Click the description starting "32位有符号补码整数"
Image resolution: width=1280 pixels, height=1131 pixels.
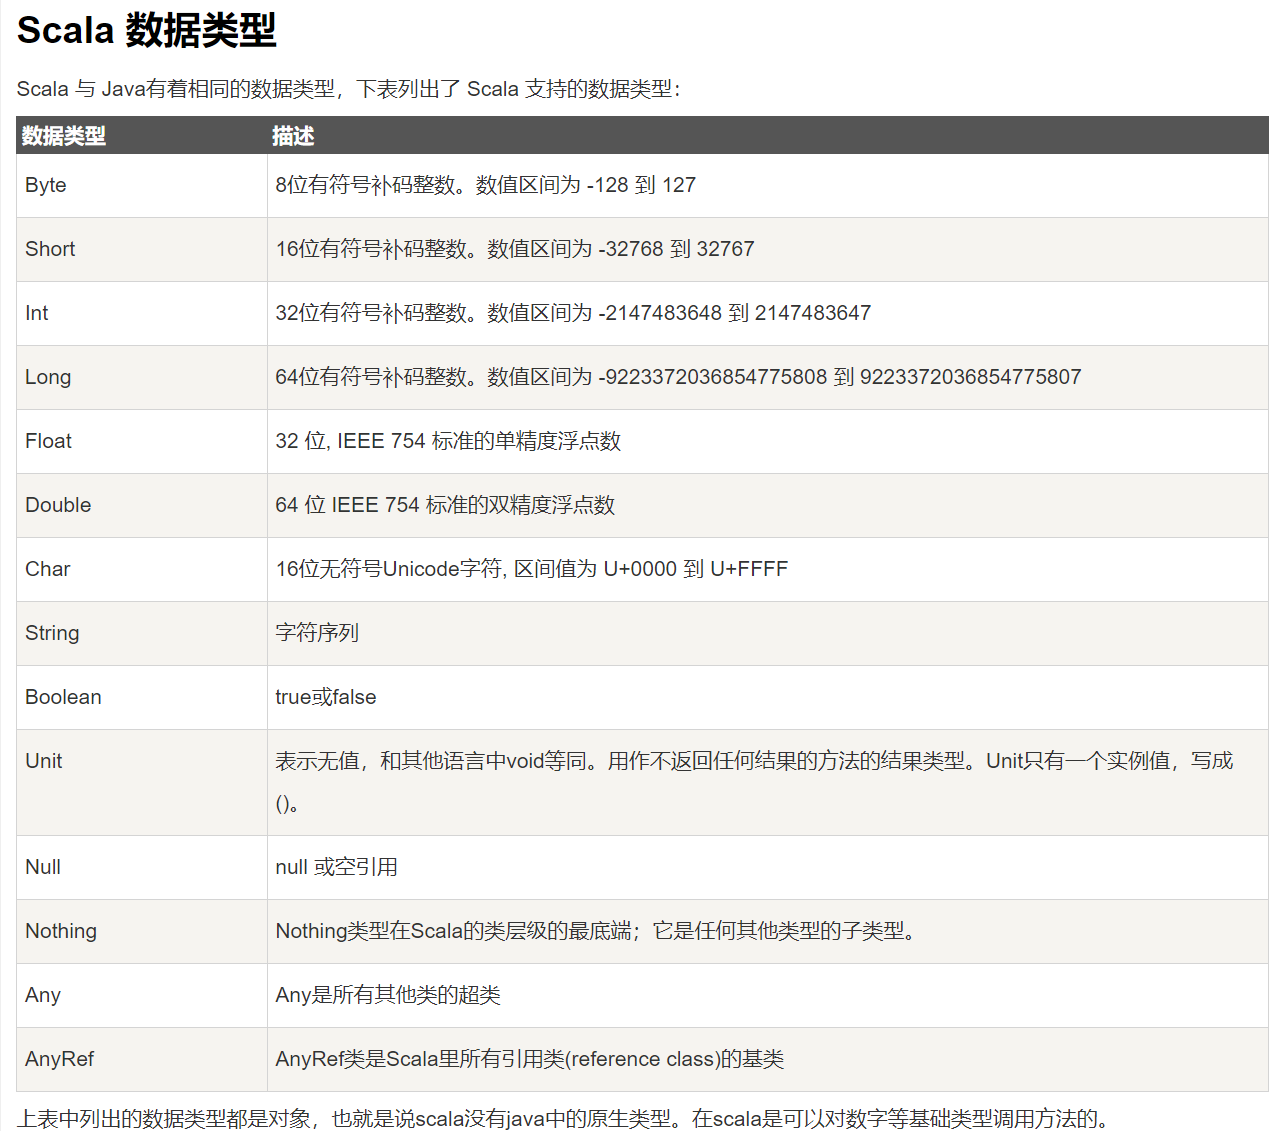click(573, 313)
